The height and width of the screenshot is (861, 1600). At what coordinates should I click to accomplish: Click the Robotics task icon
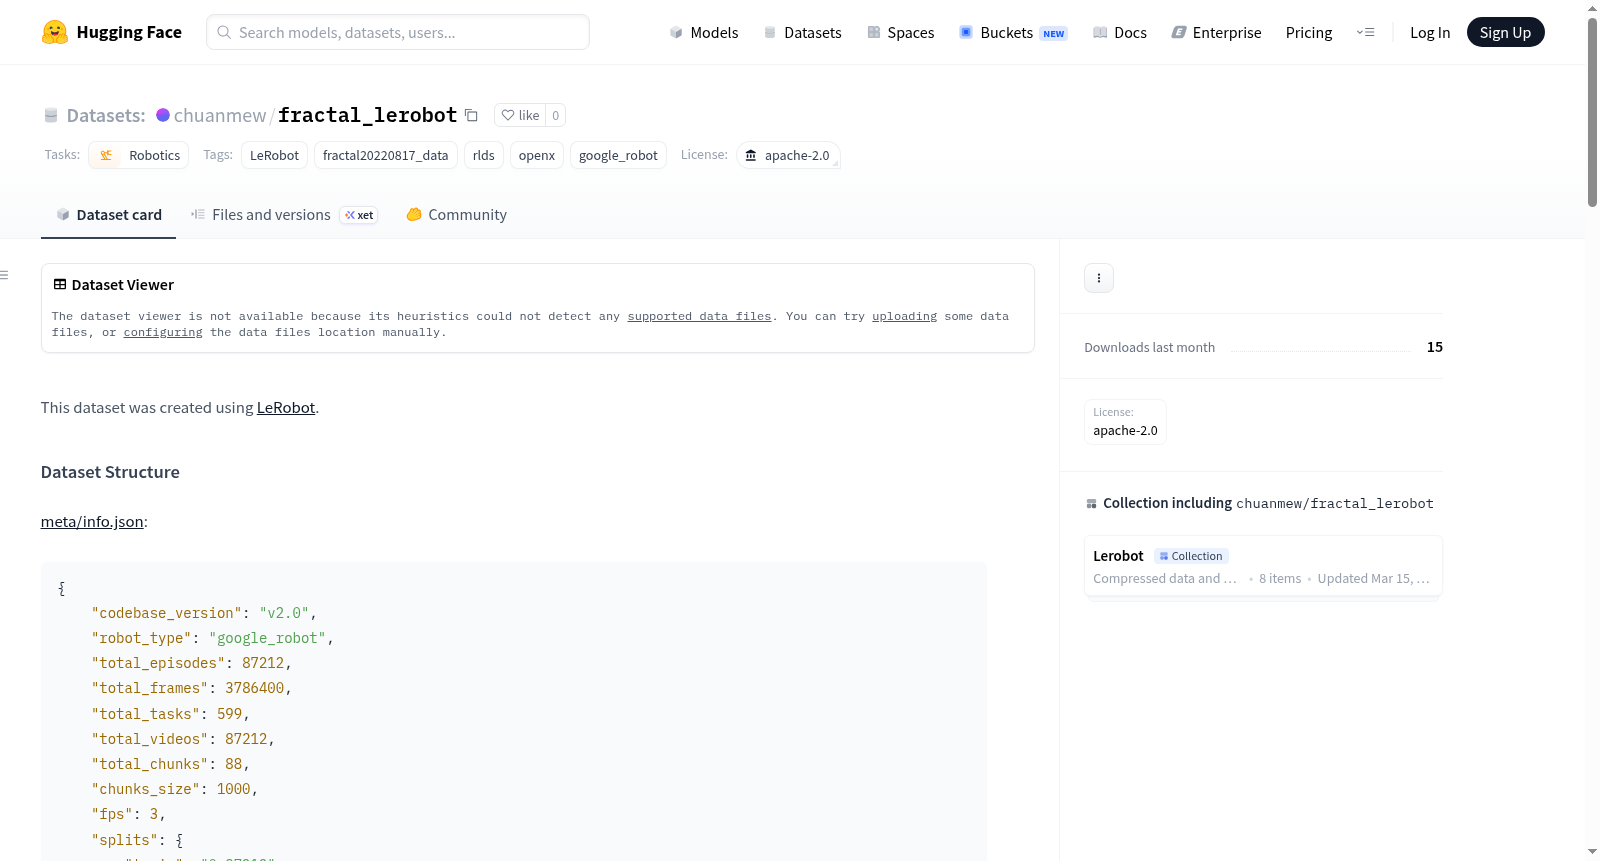(x=106, y=155)
